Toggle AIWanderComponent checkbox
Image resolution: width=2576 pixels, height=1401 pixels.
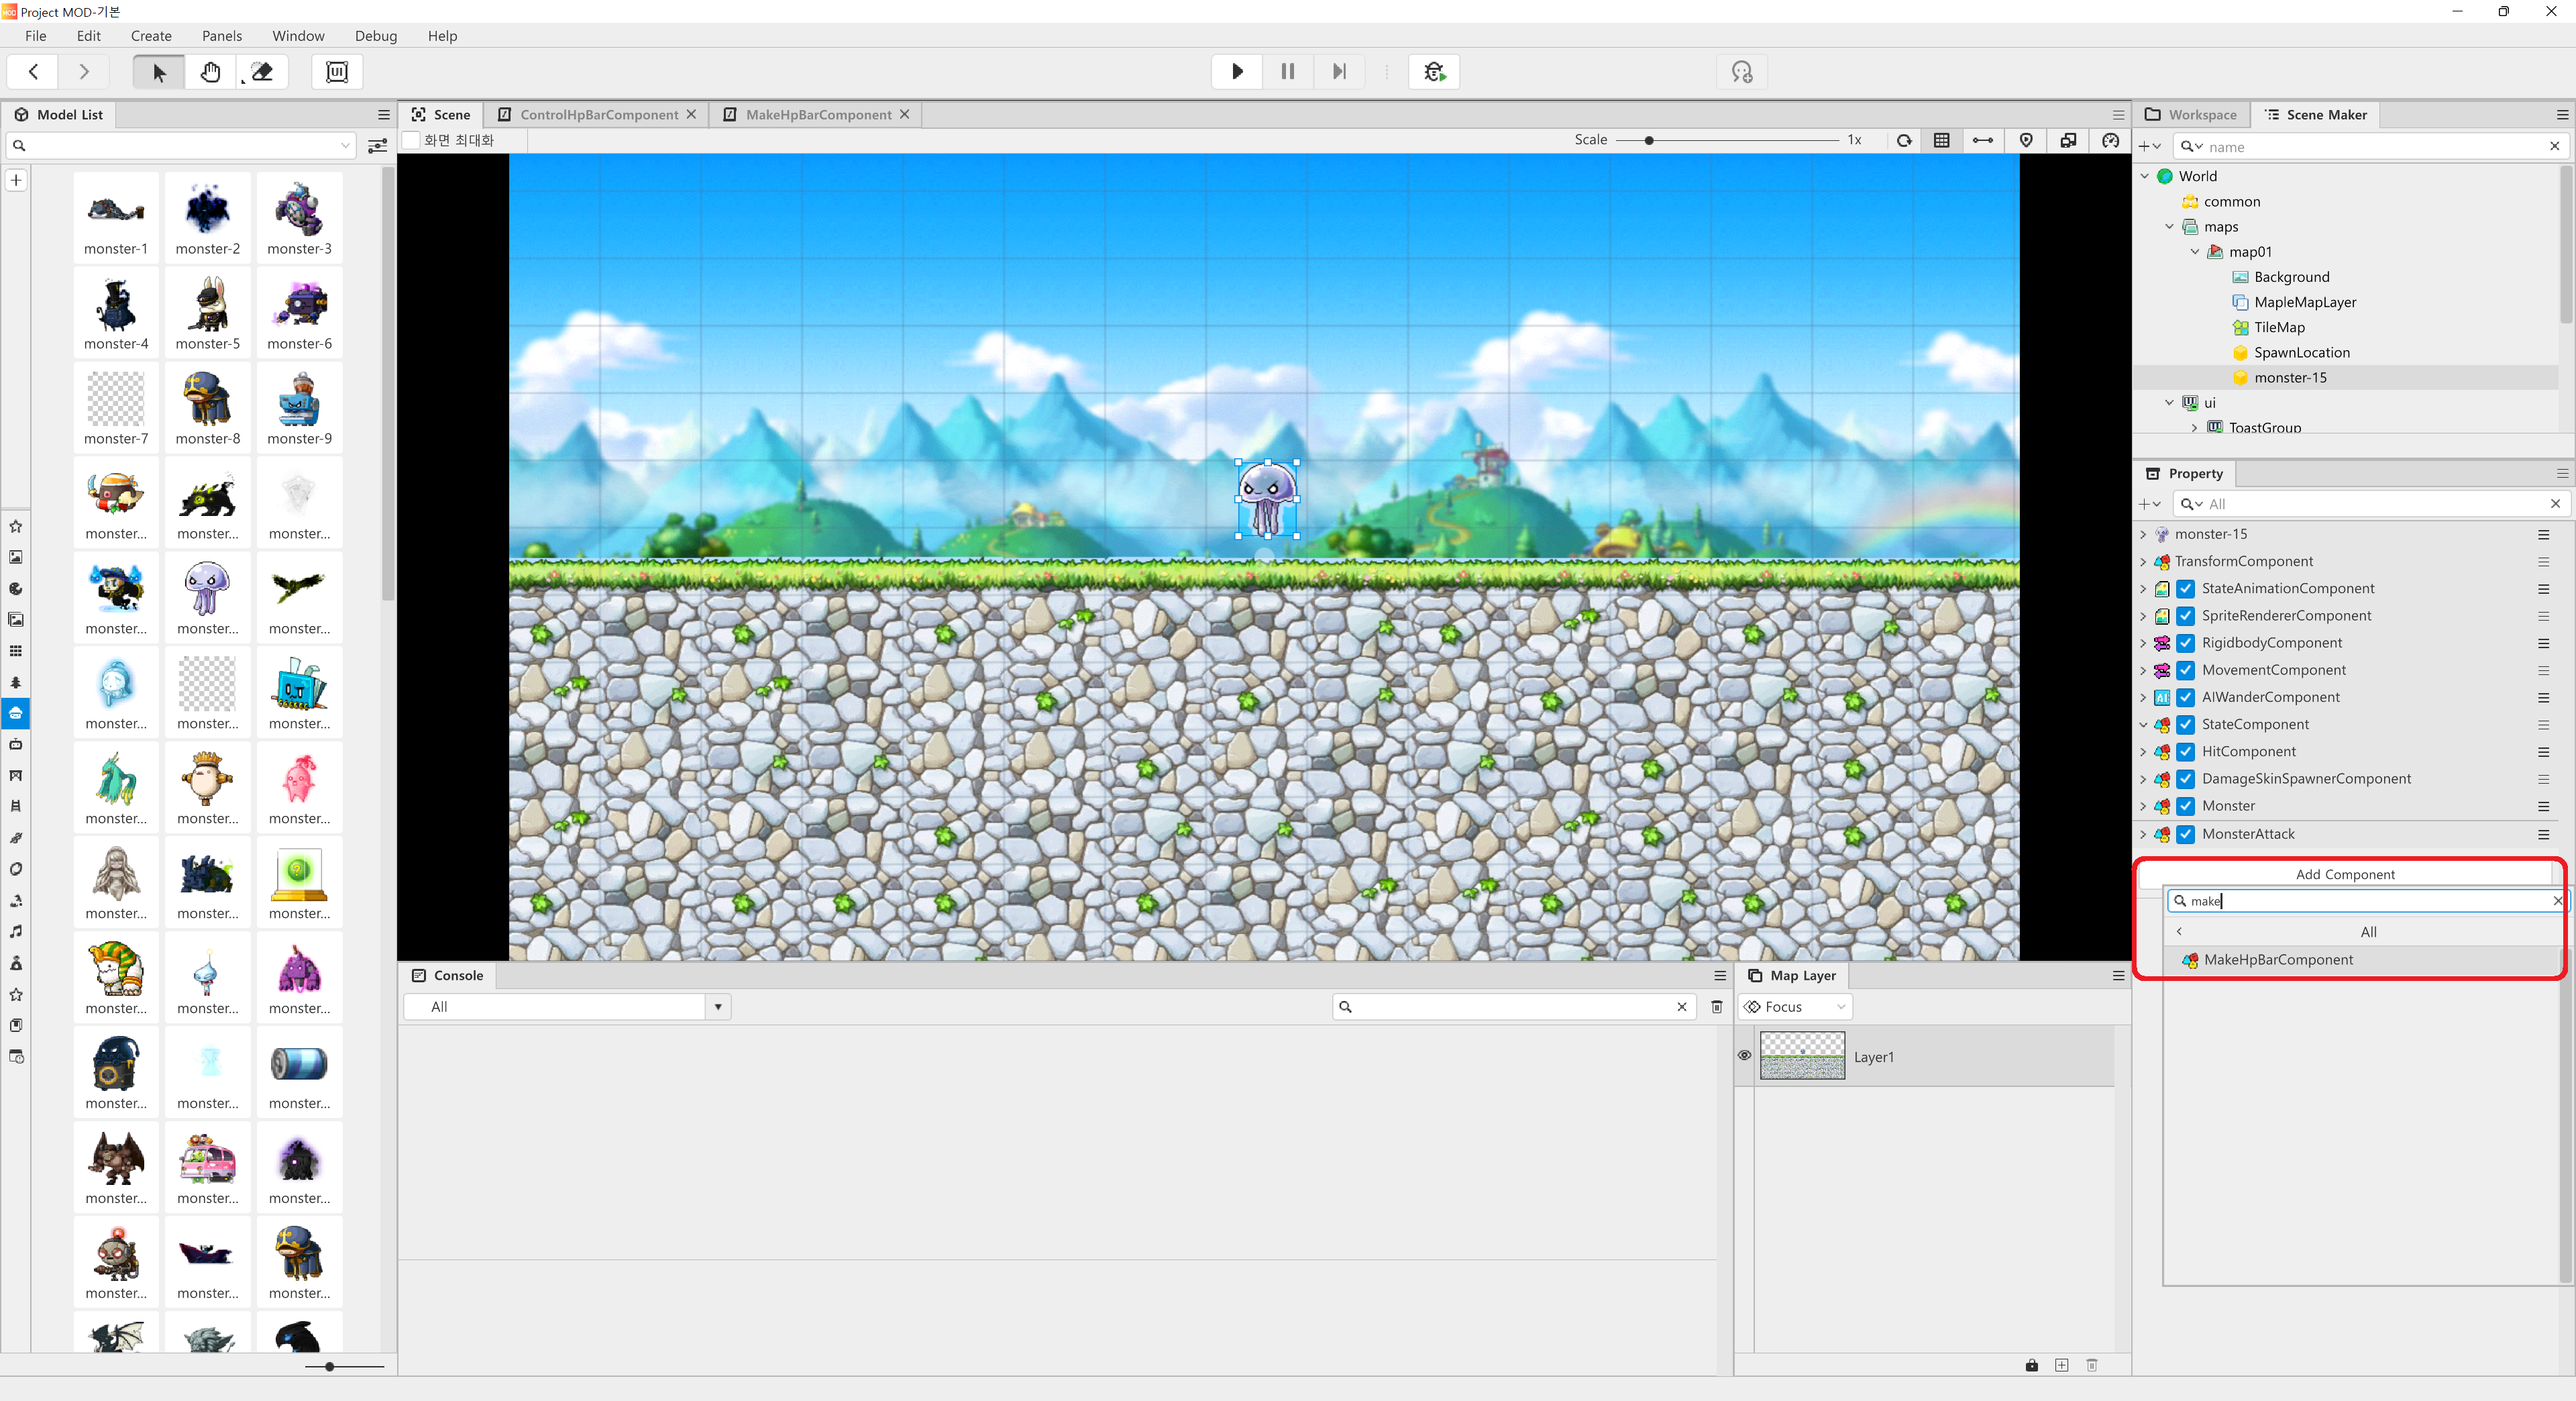click(x=2187, y=697)
